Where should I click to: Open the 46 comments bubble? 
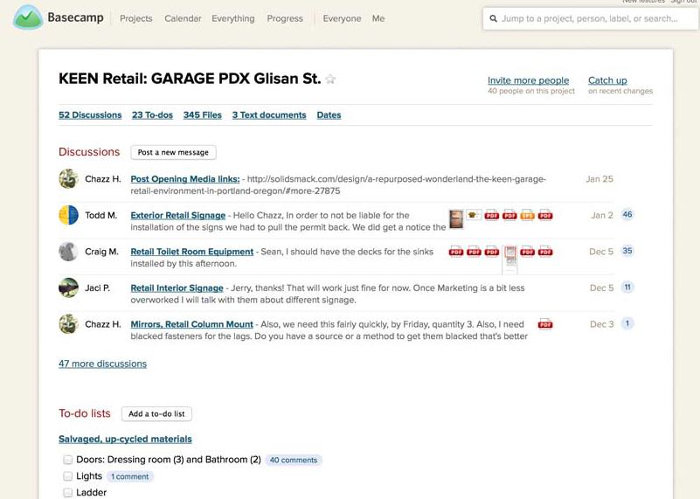click(628, 215)
